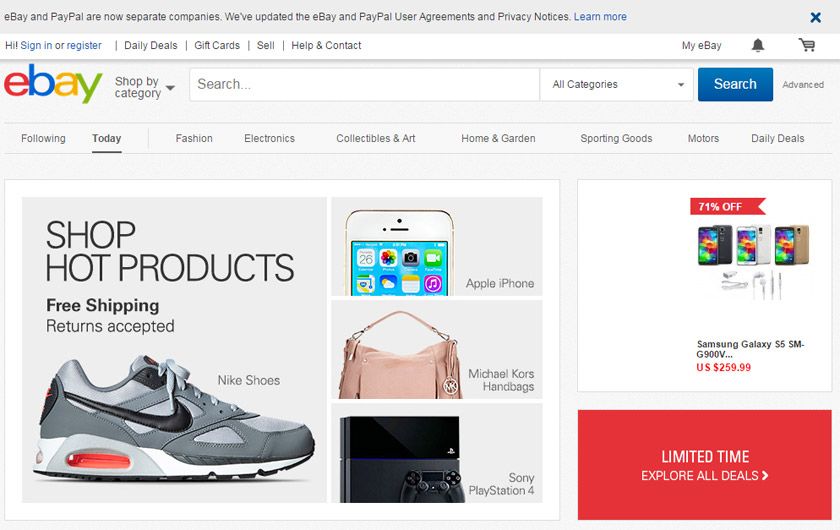Viewport: 840px width, 530px height.
Task: Click the Samsung Galaxy S5 phones image
Action: (753, 260)
